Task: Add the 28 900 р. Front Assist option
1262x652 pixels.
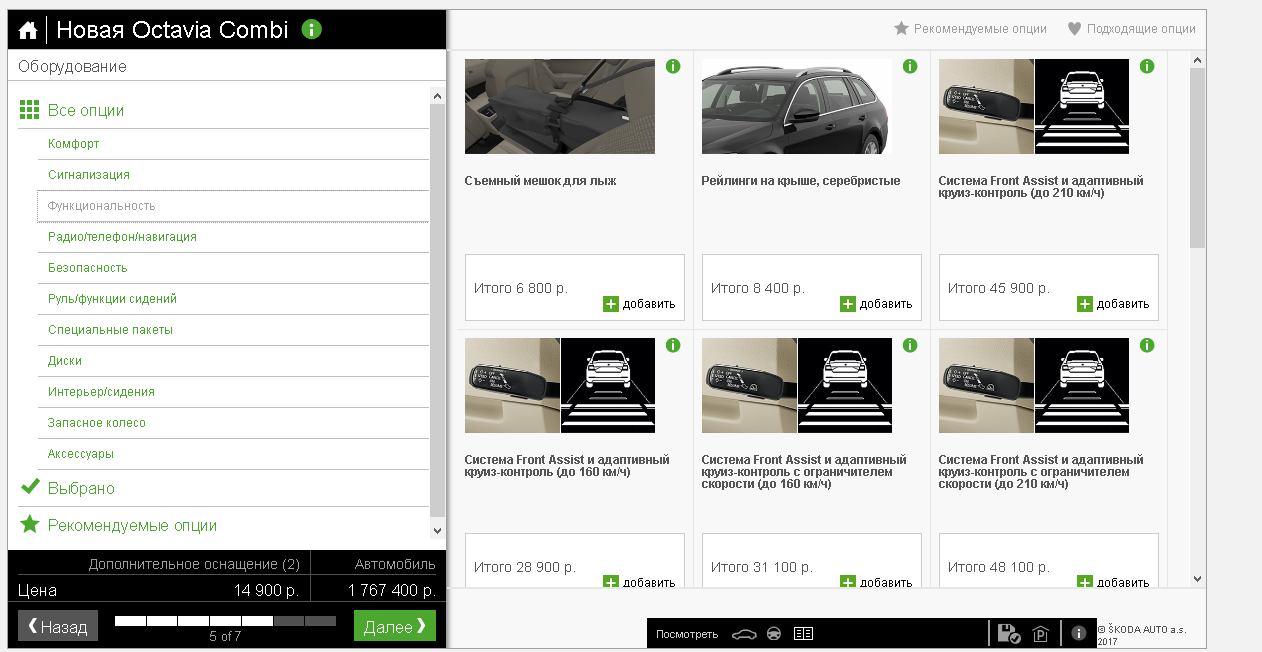Action: click(639, 582)
